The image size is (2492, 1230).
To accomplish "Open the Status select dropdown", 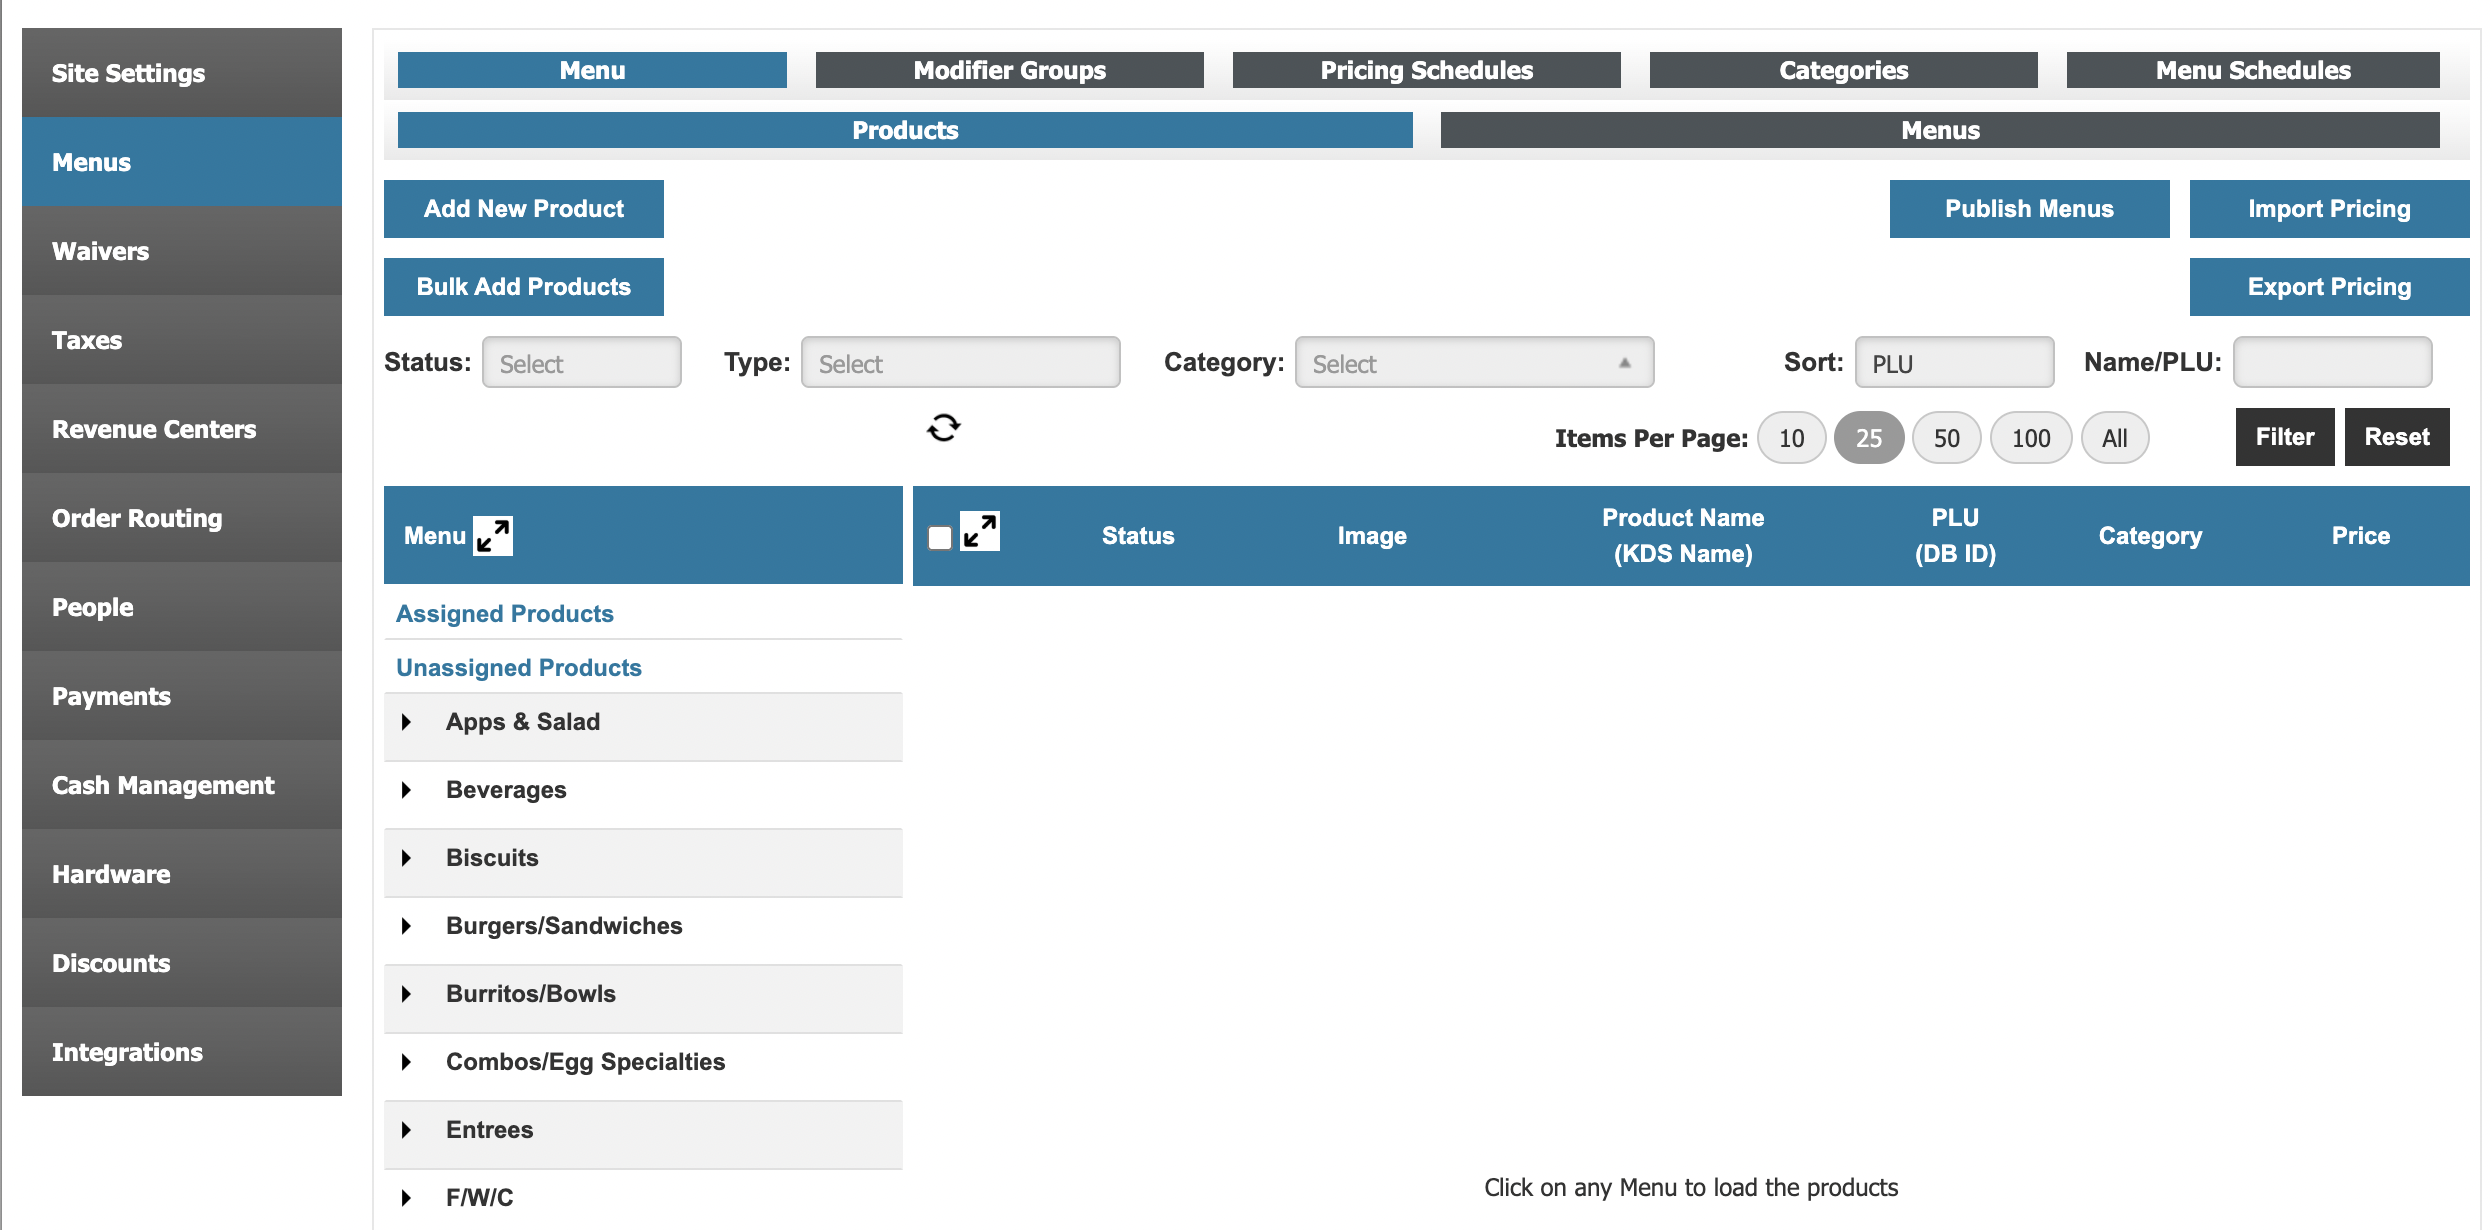I will tap(581, 363).
